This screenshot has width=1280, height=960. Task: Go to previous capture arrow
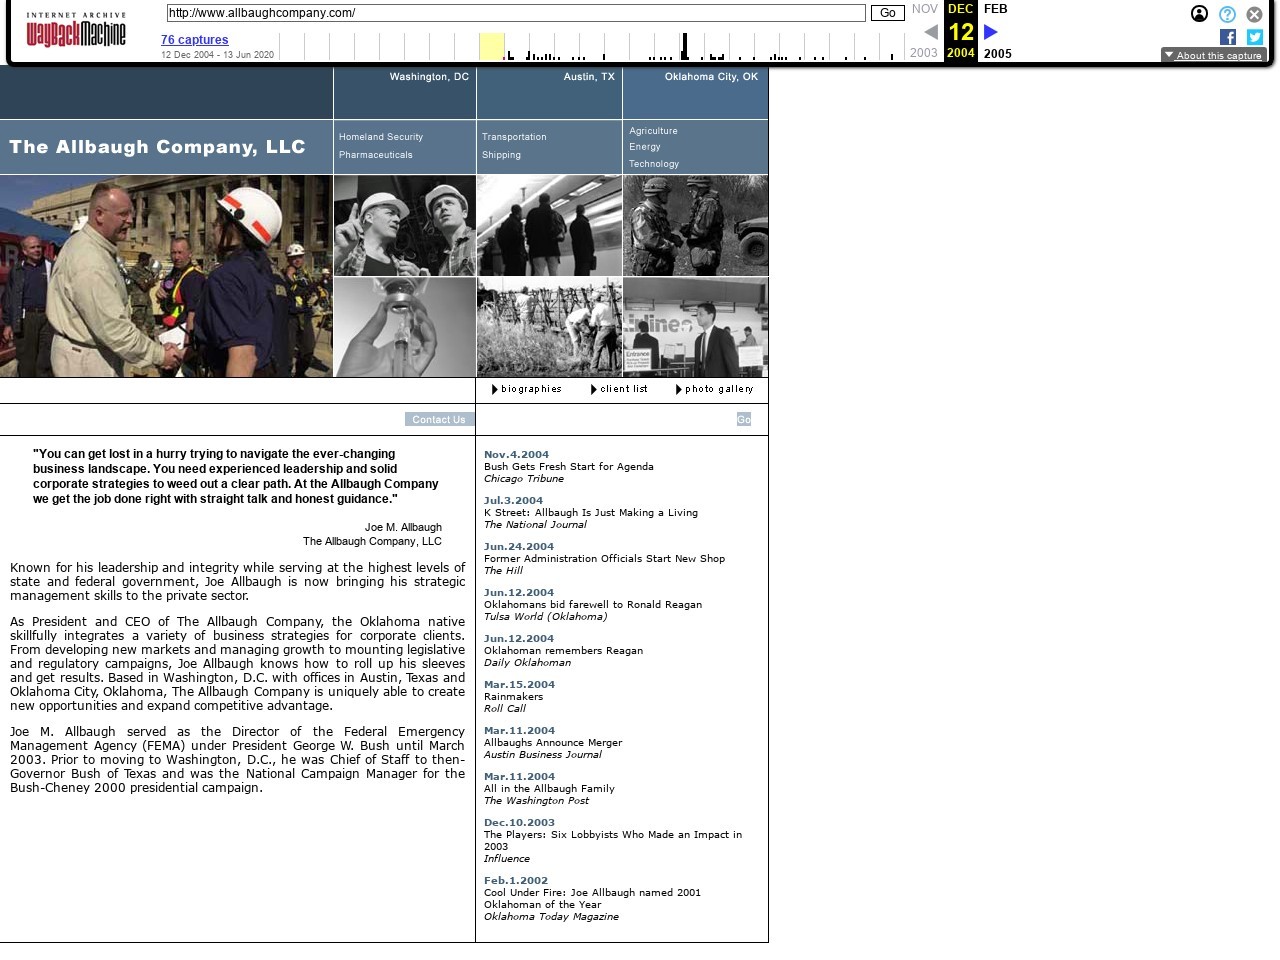point(930,32)
